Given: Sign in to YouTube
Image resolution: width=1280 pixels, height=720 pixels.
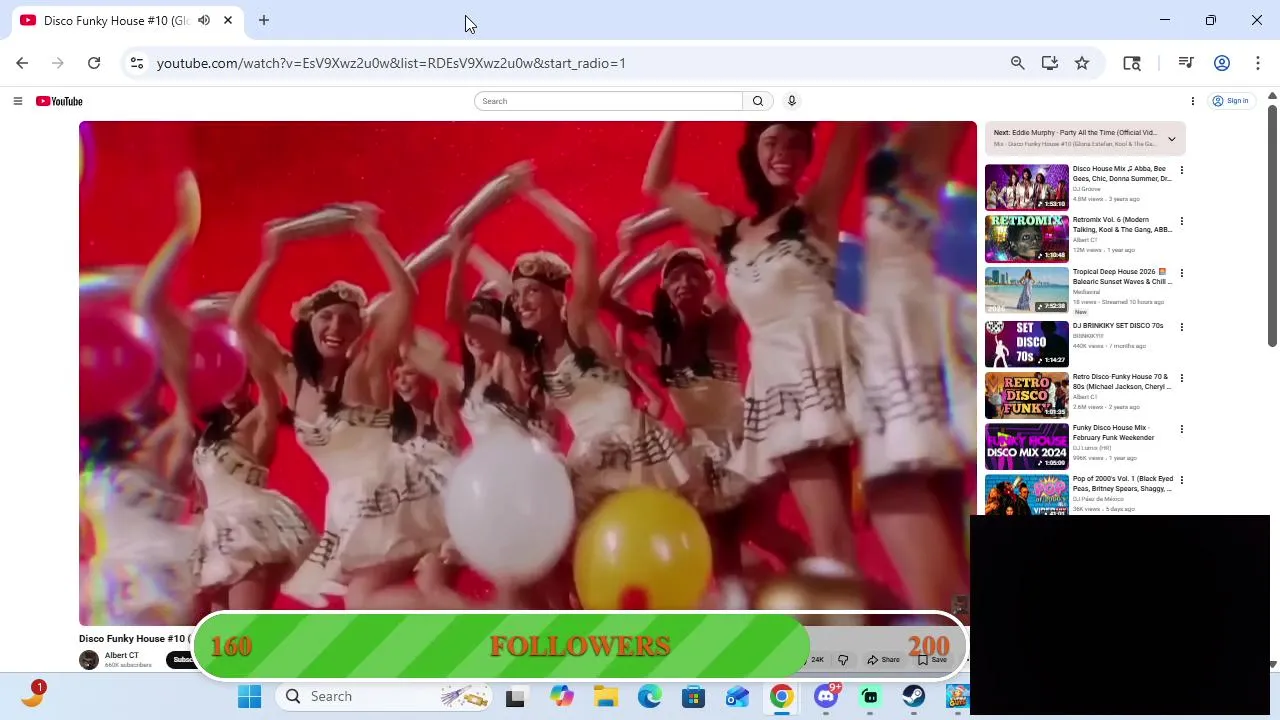Looking at the screenshot, I should (1231, 101).
